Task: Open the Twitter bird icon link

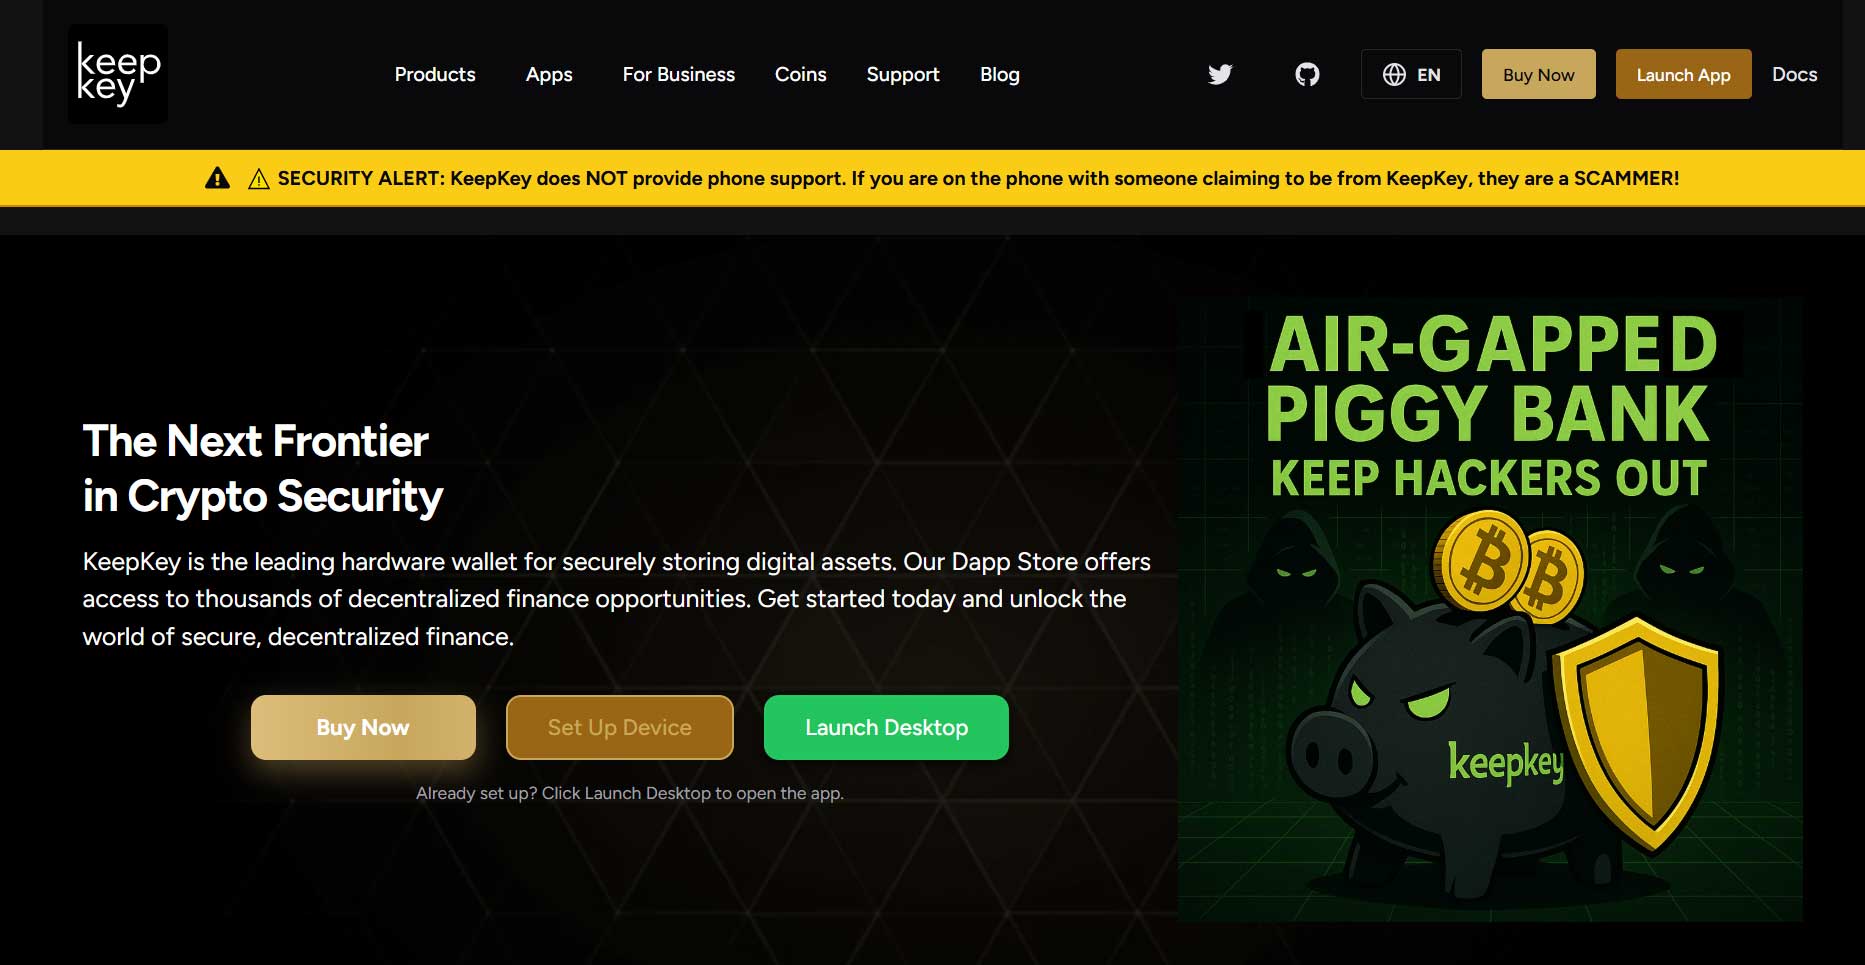Action: tap(1220, 74)
